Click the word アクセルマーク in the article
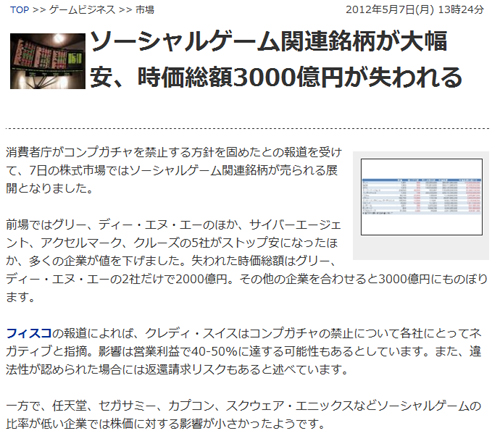This screenshot has width=500, height=436. 81,243
